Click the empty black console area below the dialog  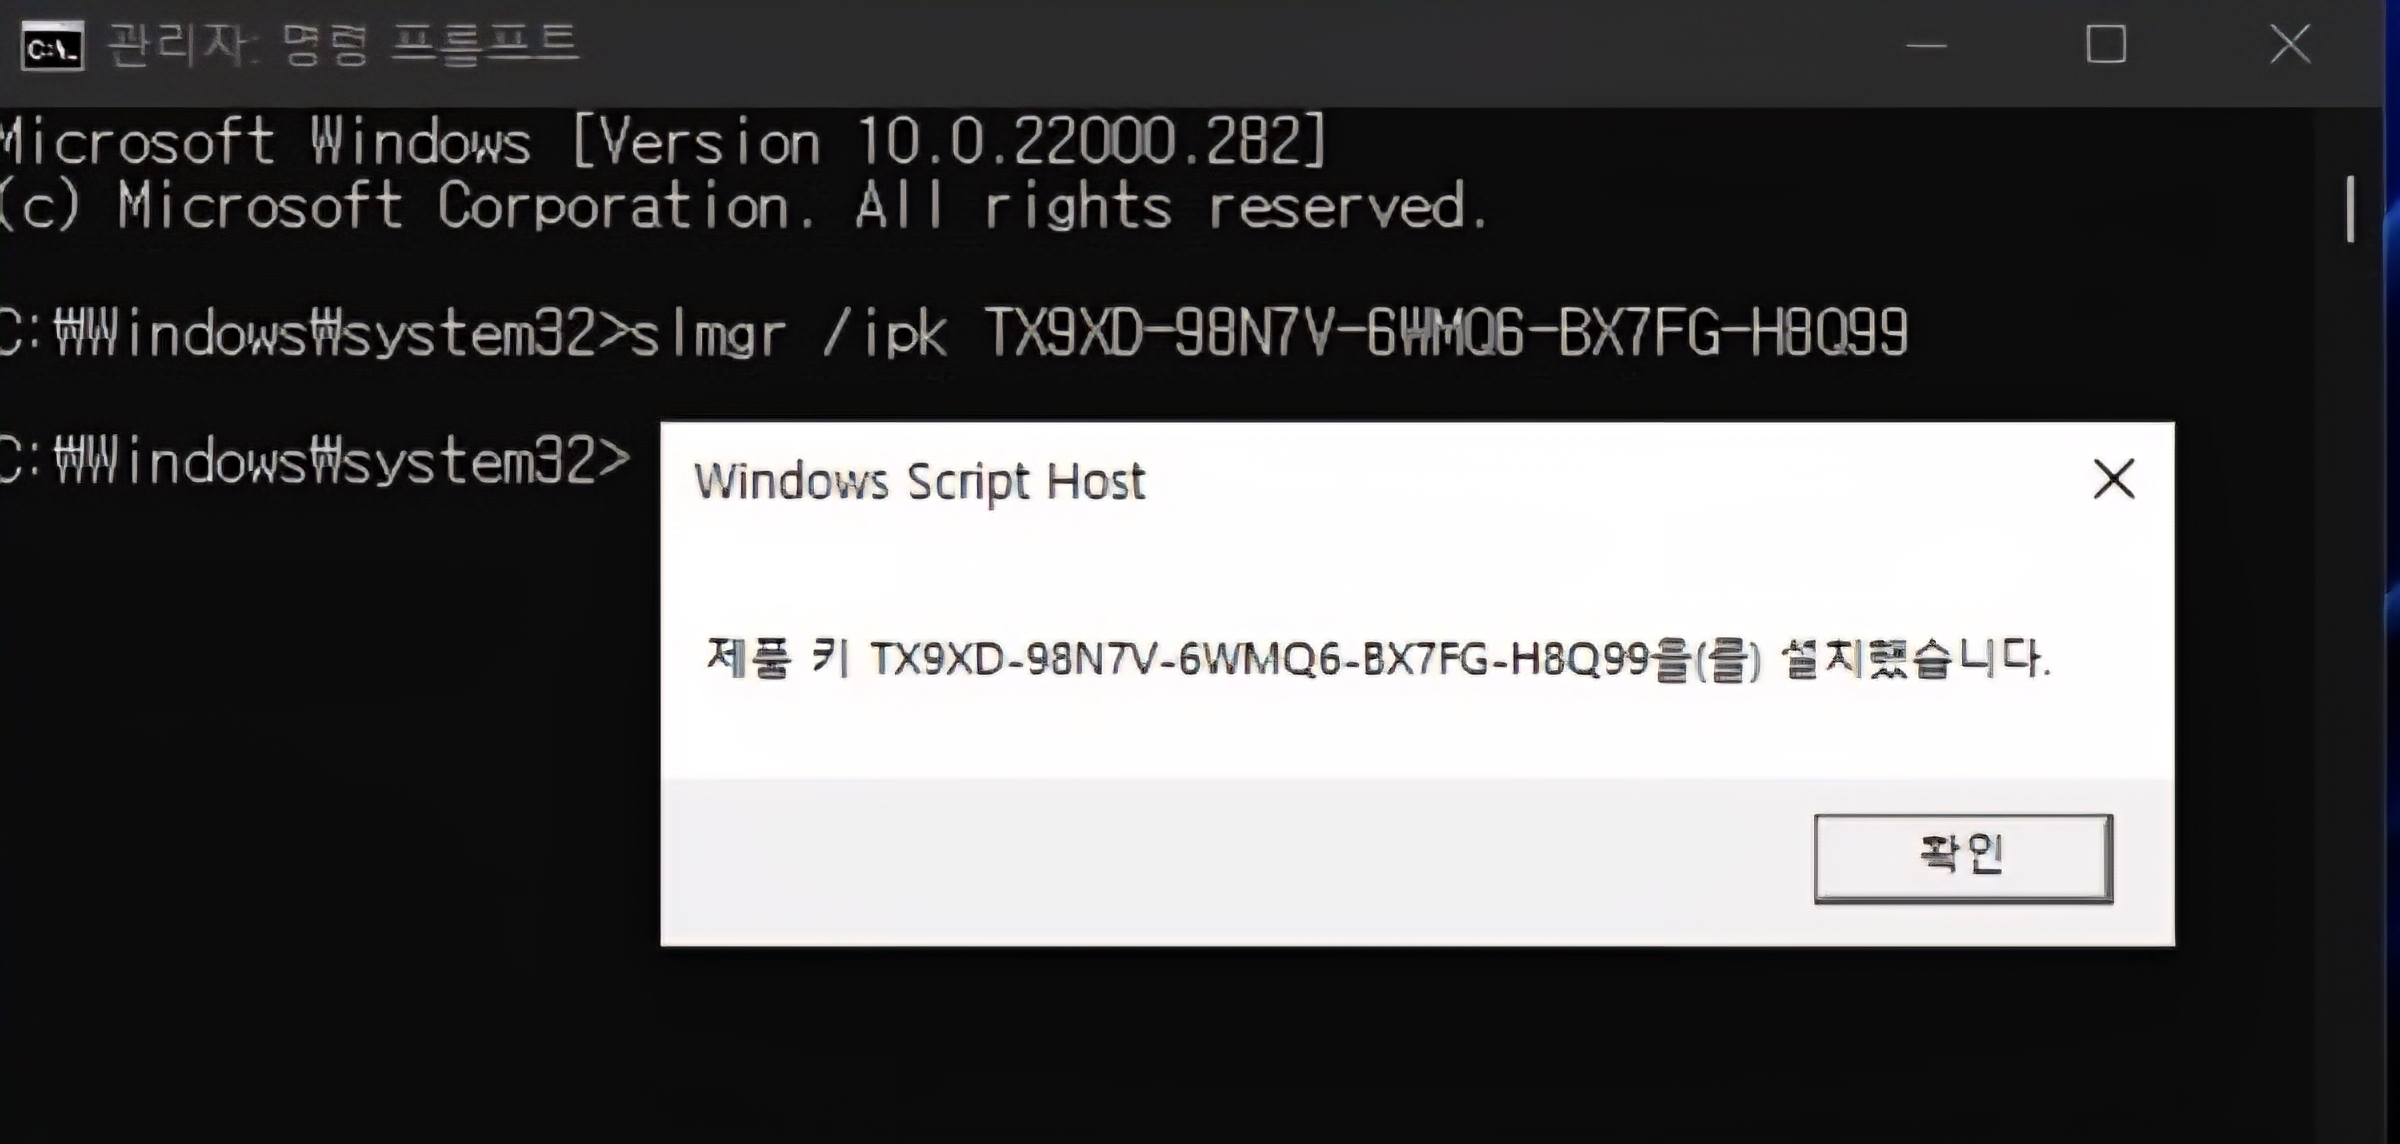(x=1200, y=1045)
